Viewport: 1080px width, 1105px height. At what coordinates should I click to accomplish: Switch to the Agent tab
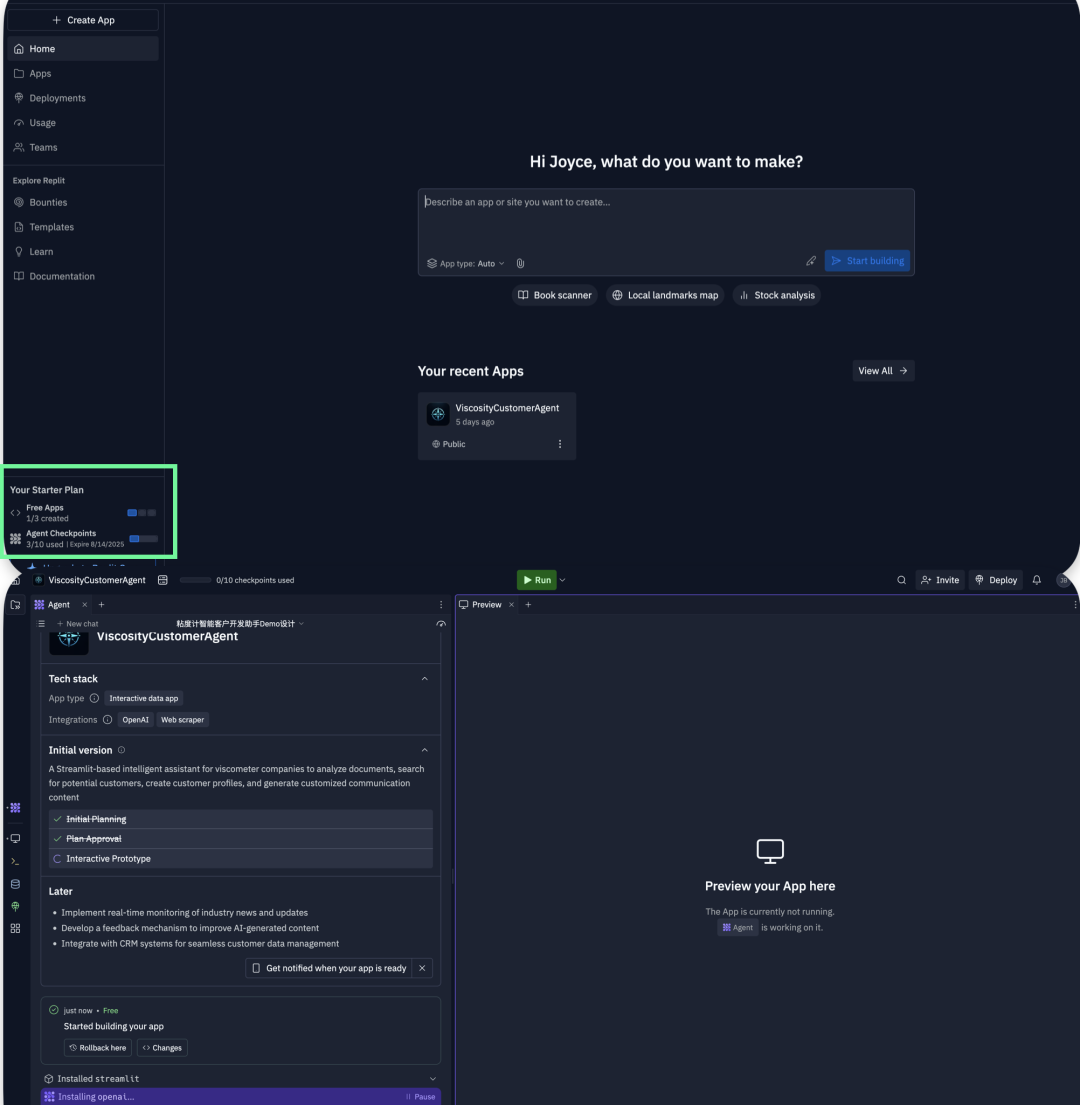[53, 605]
